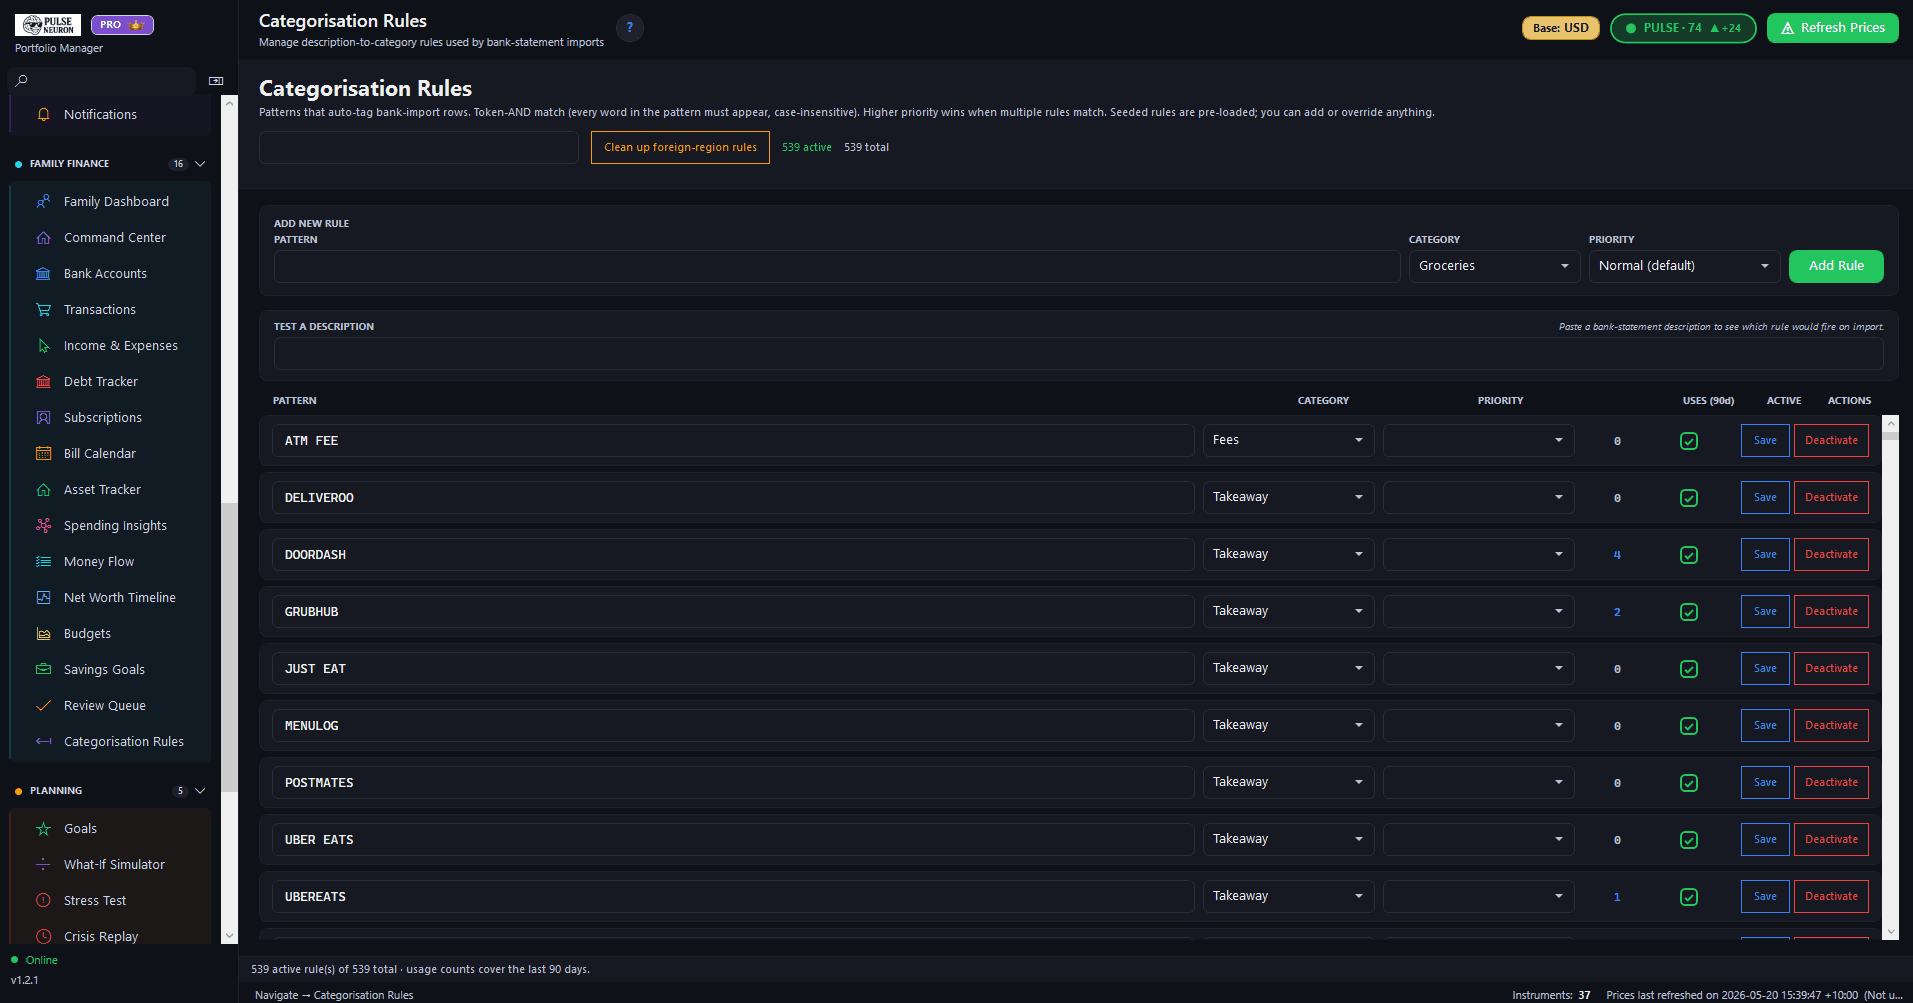Click the Bill Calendar icon

click(x=43, y=454)
